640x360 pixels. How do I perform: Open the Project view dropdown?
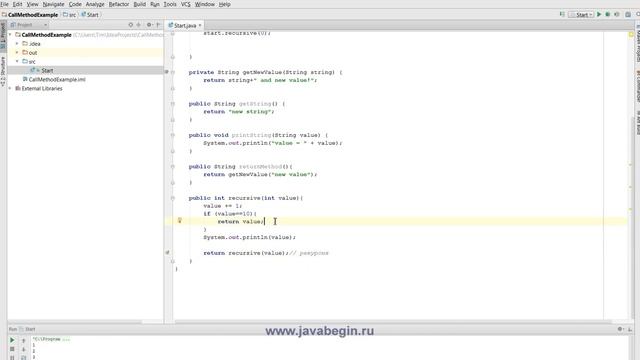point(29,25)
